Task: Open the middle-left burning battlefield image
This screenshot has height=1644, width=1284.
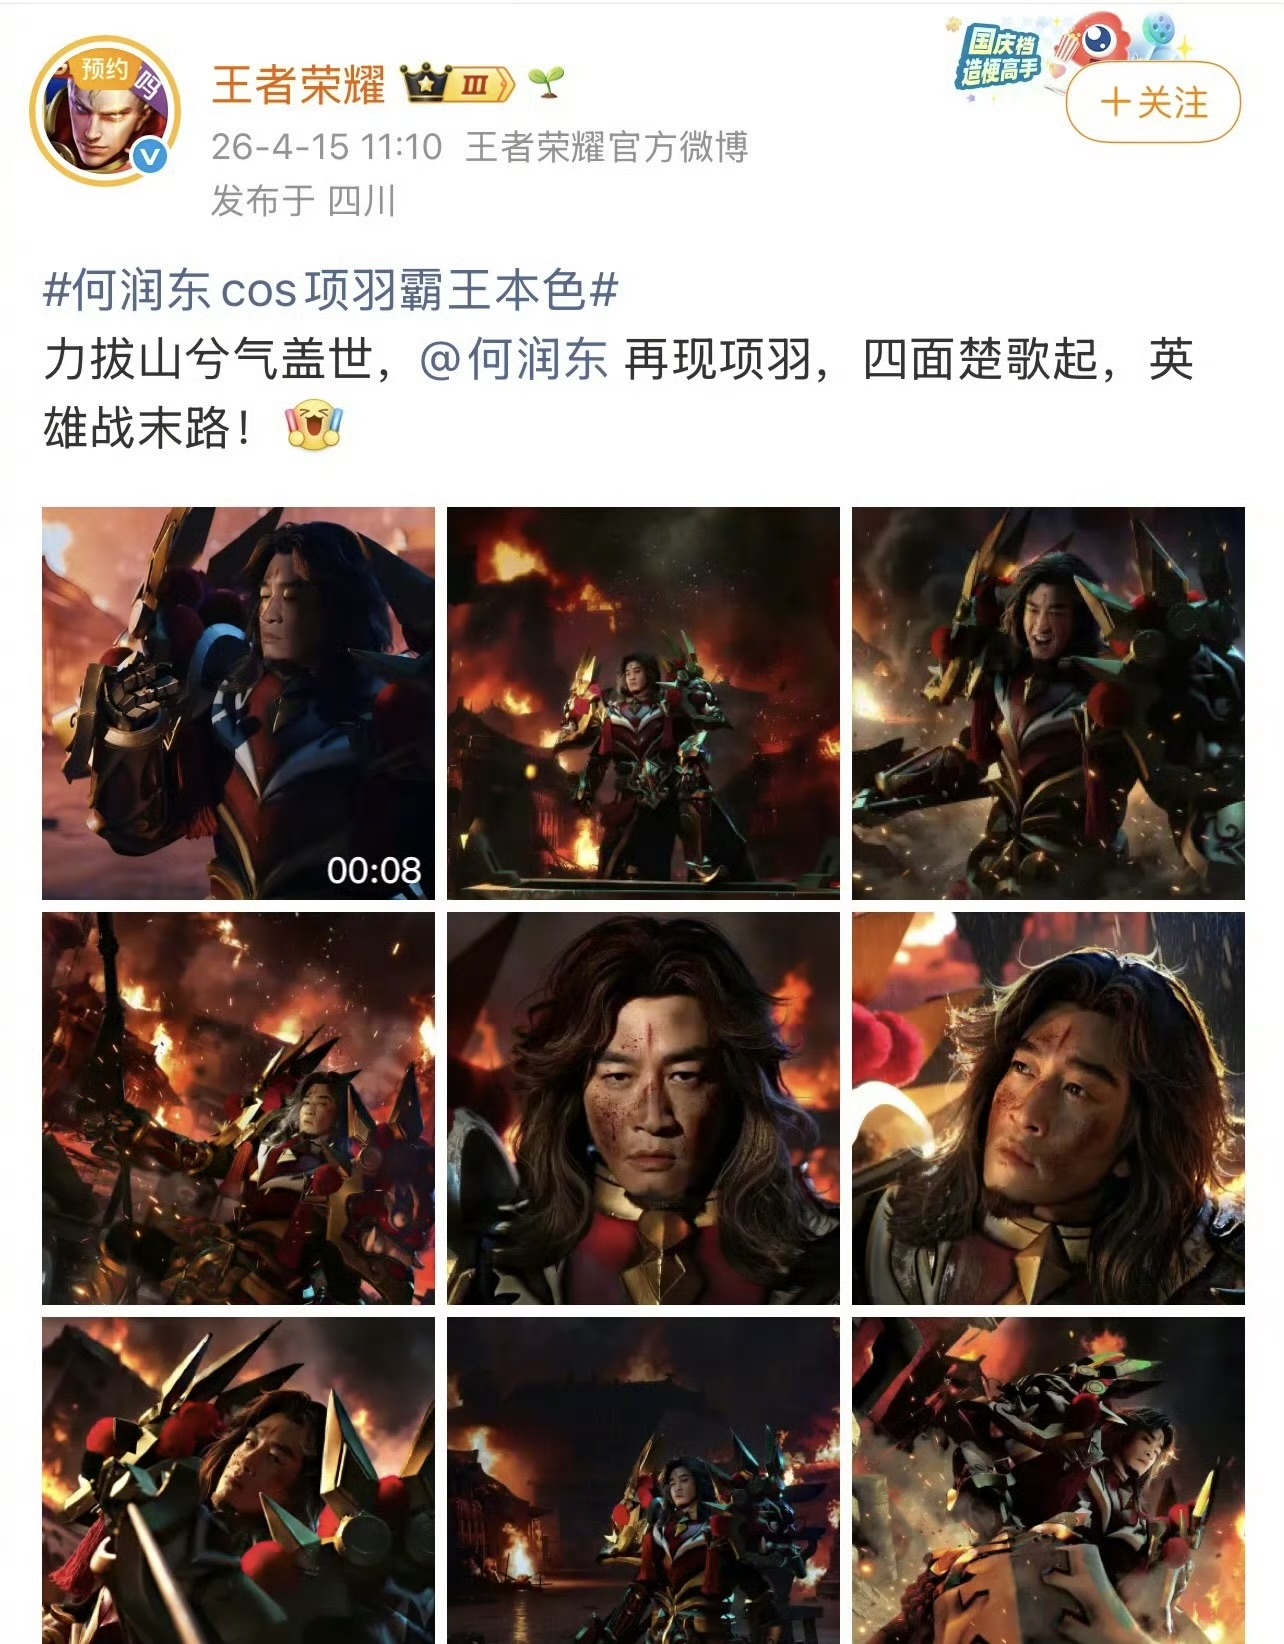Action: click(x=238, y=1108)
